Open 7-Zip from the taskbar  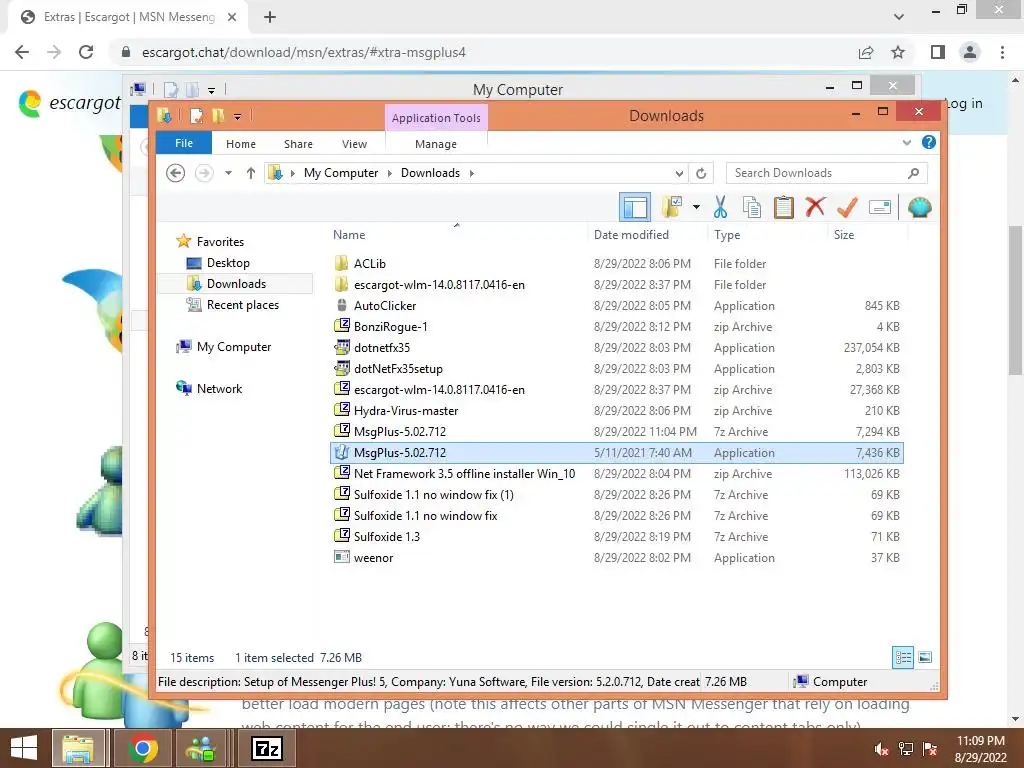(x=267, y=748)
